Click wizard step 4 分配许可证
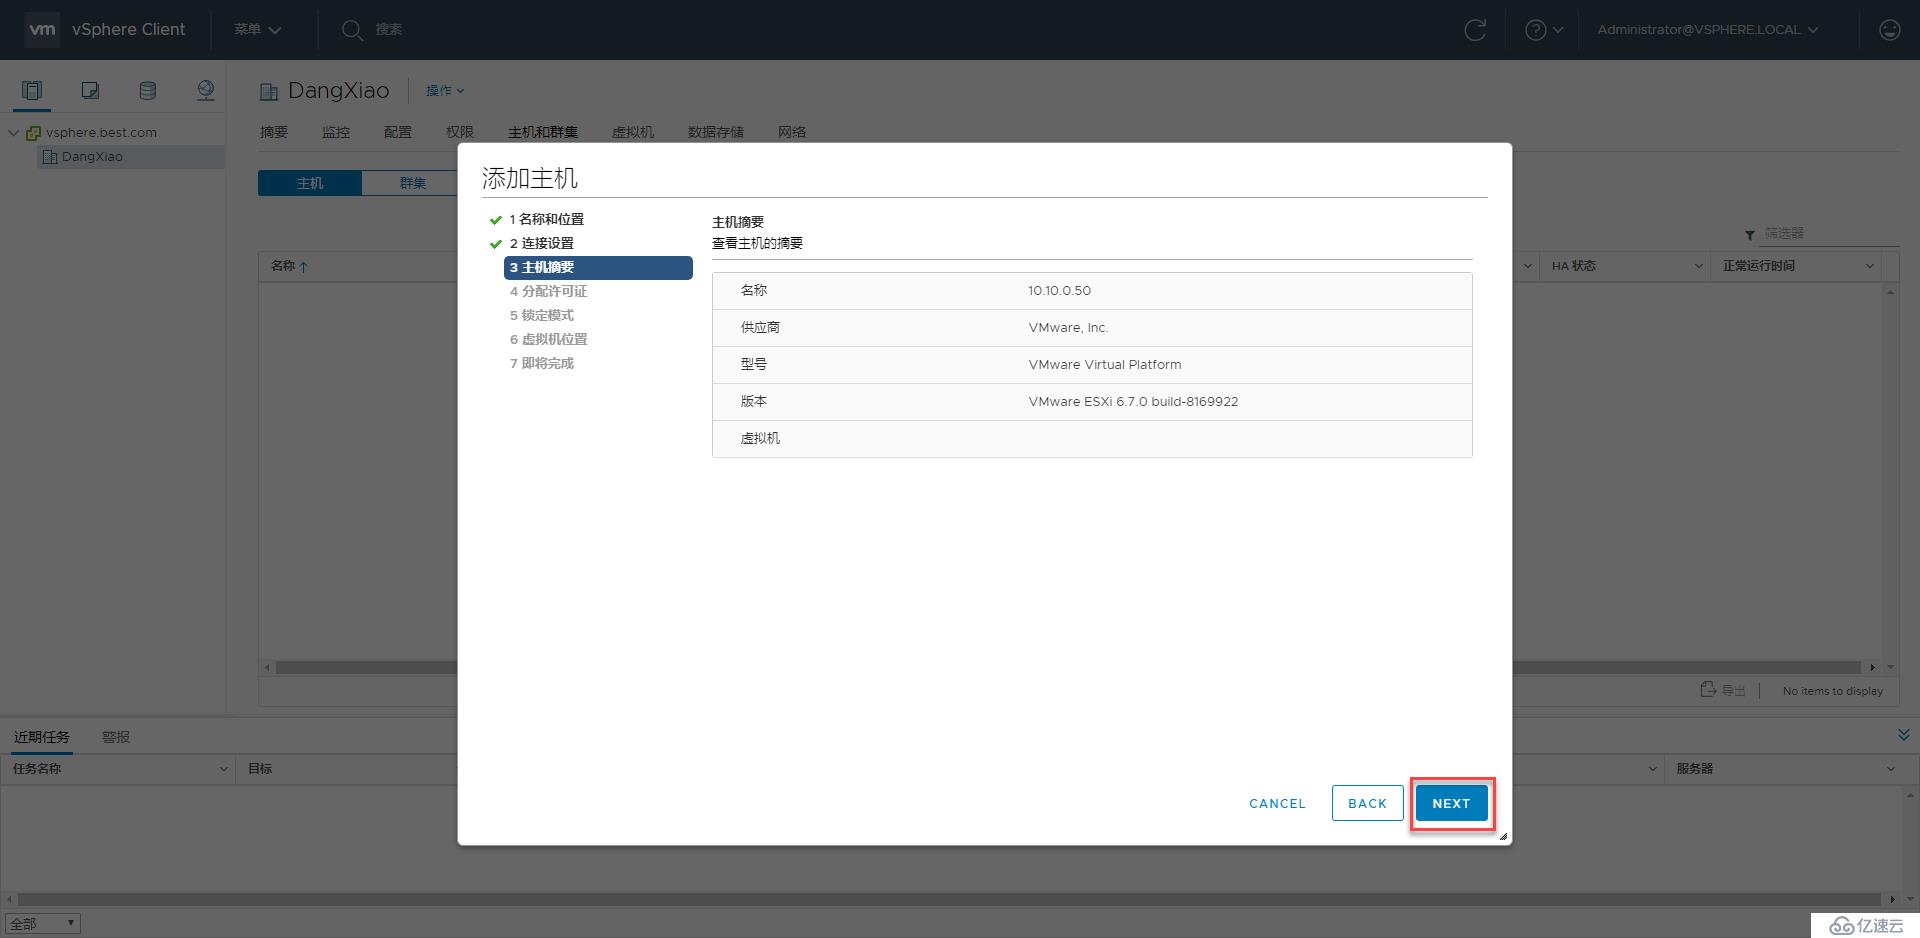The width and height of the screenshot is (1920, 938). coord(549,291)
